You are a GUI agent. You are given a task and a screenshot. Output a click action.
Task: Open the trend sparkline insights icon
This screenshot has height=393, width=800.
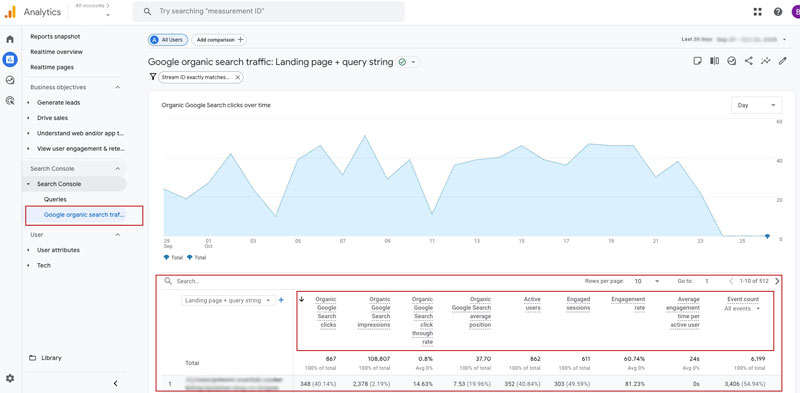pos(765,61)
